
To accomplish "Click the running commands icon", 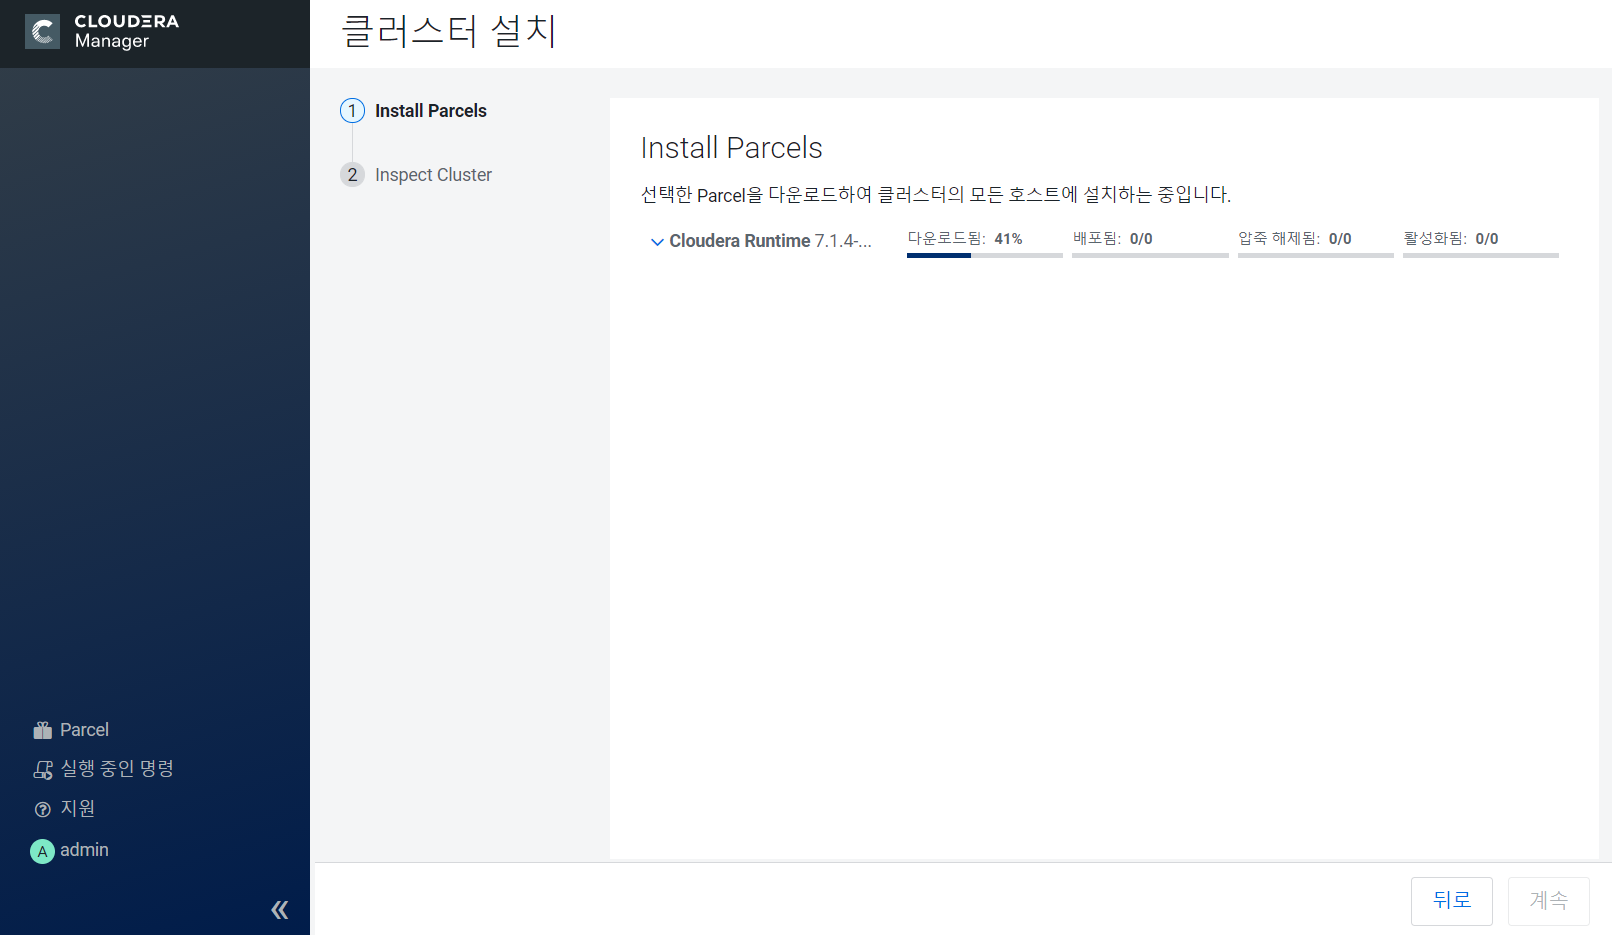I will [43, 770].
